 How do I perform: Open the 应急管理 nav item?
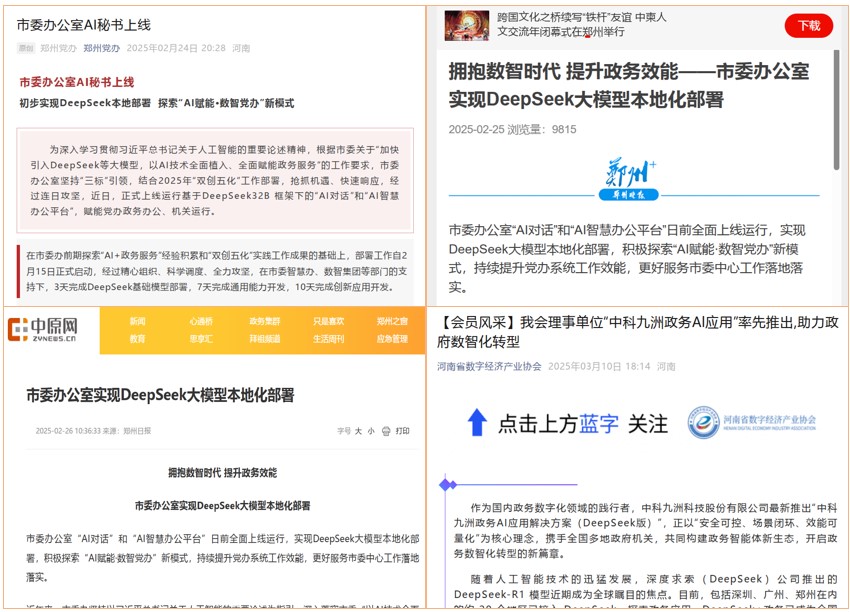[x=392, y=339]
